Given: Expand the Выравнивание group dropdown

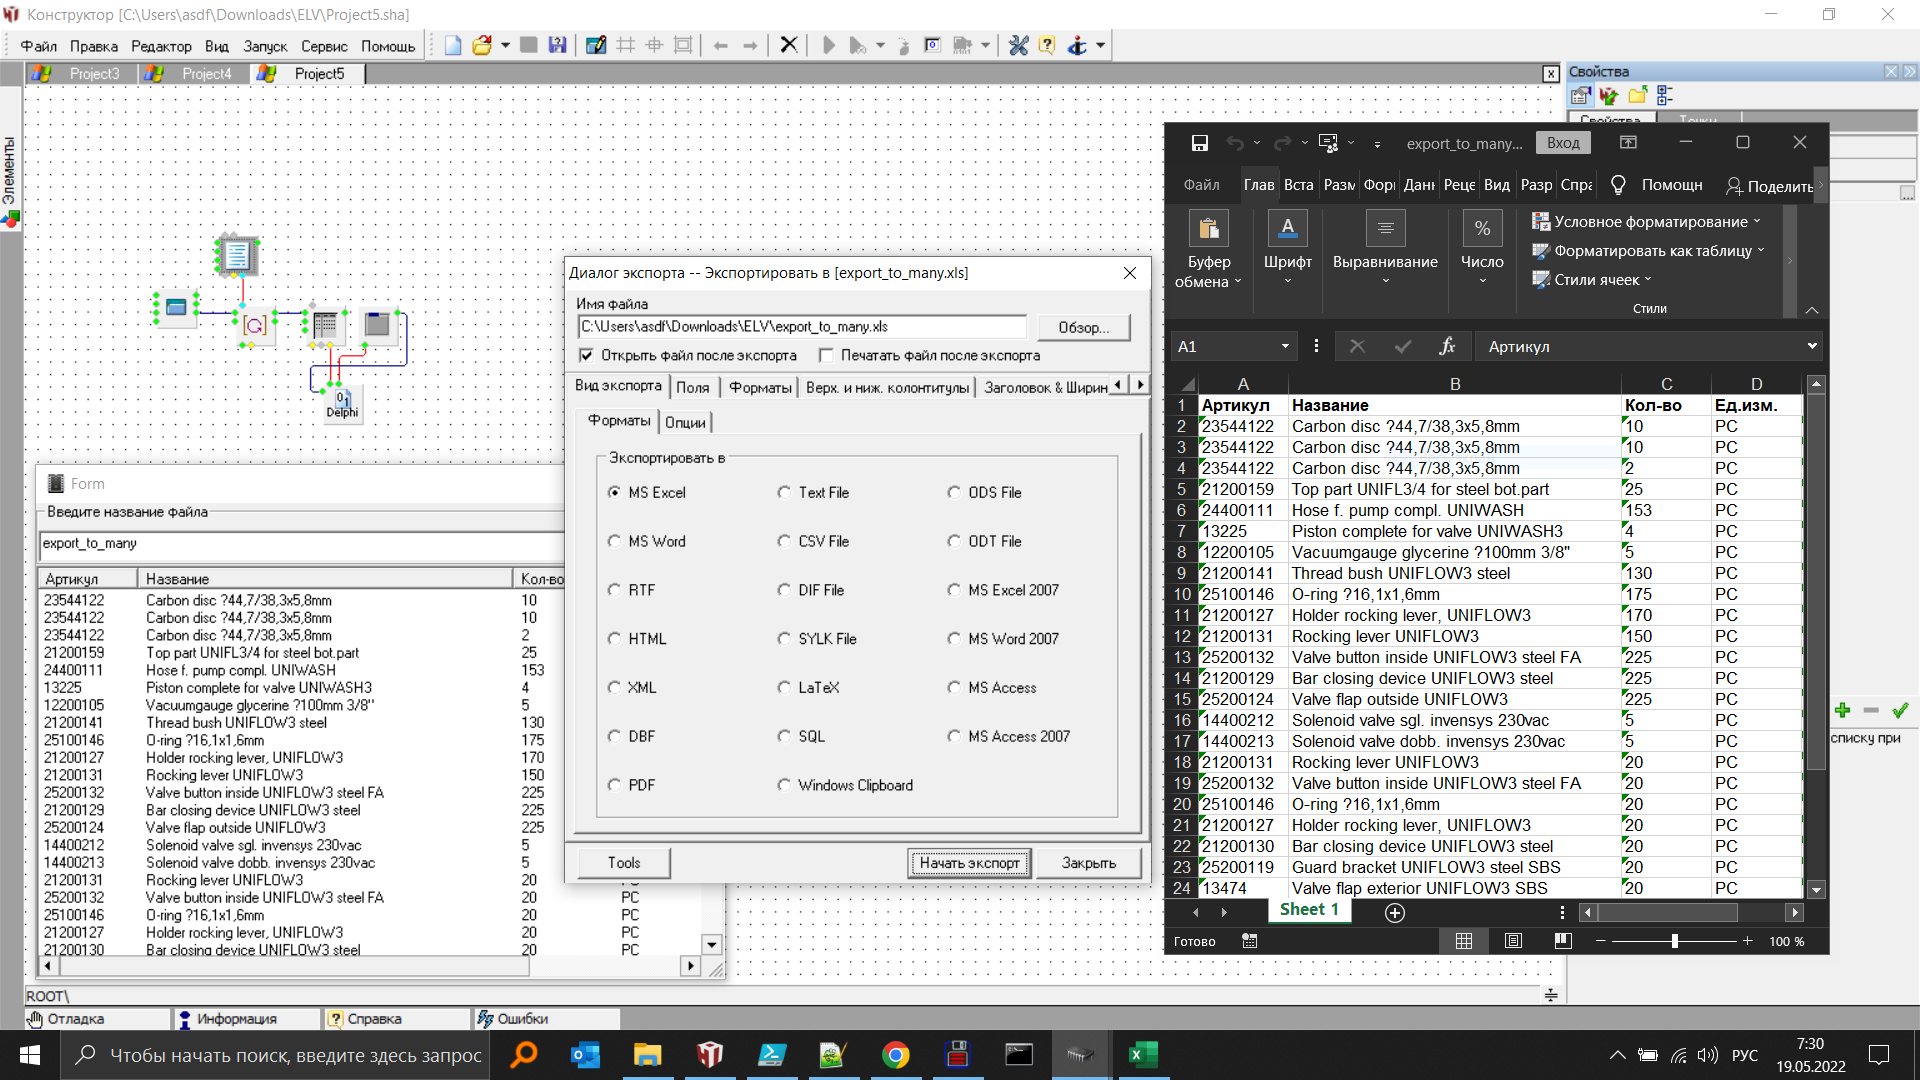Looking at the screenshot, I should 1385,281.
